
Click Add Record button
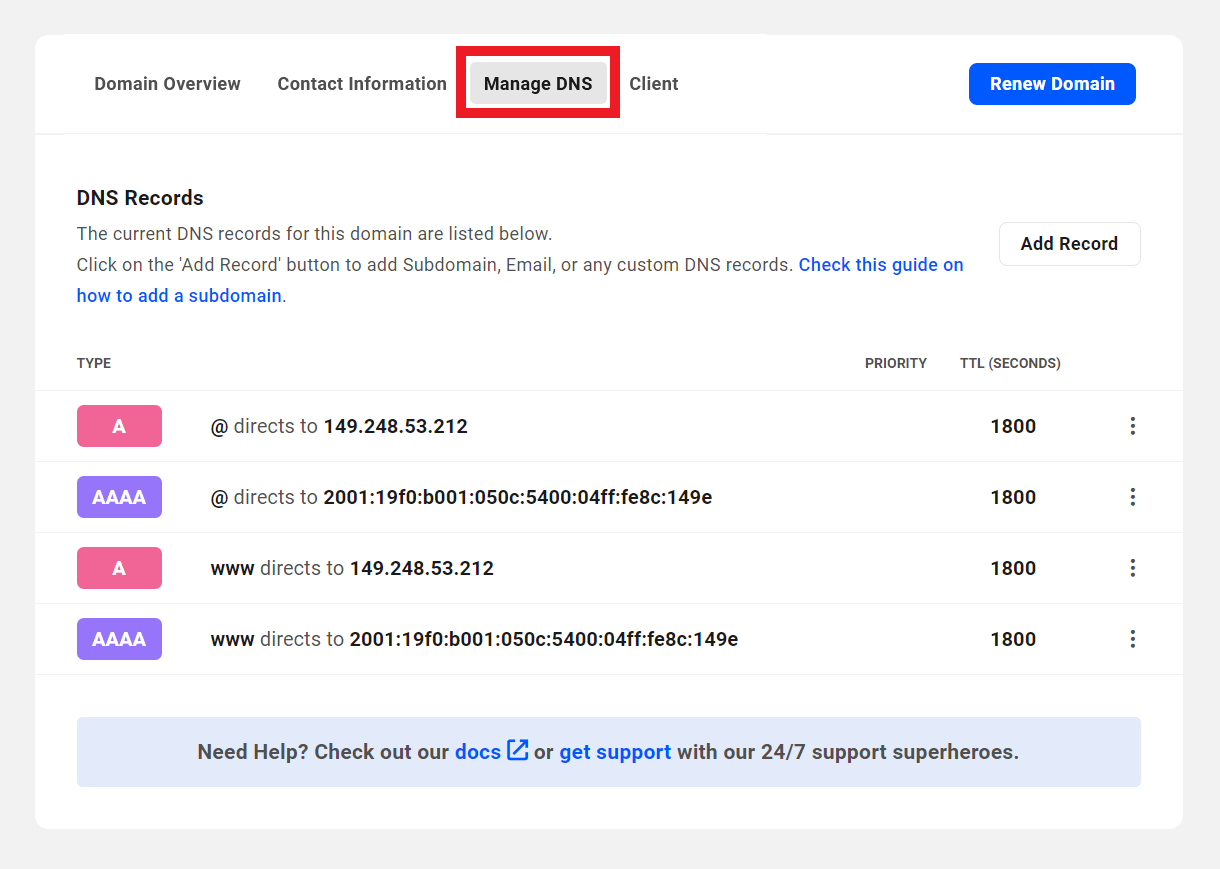(x=1069, y=244)
